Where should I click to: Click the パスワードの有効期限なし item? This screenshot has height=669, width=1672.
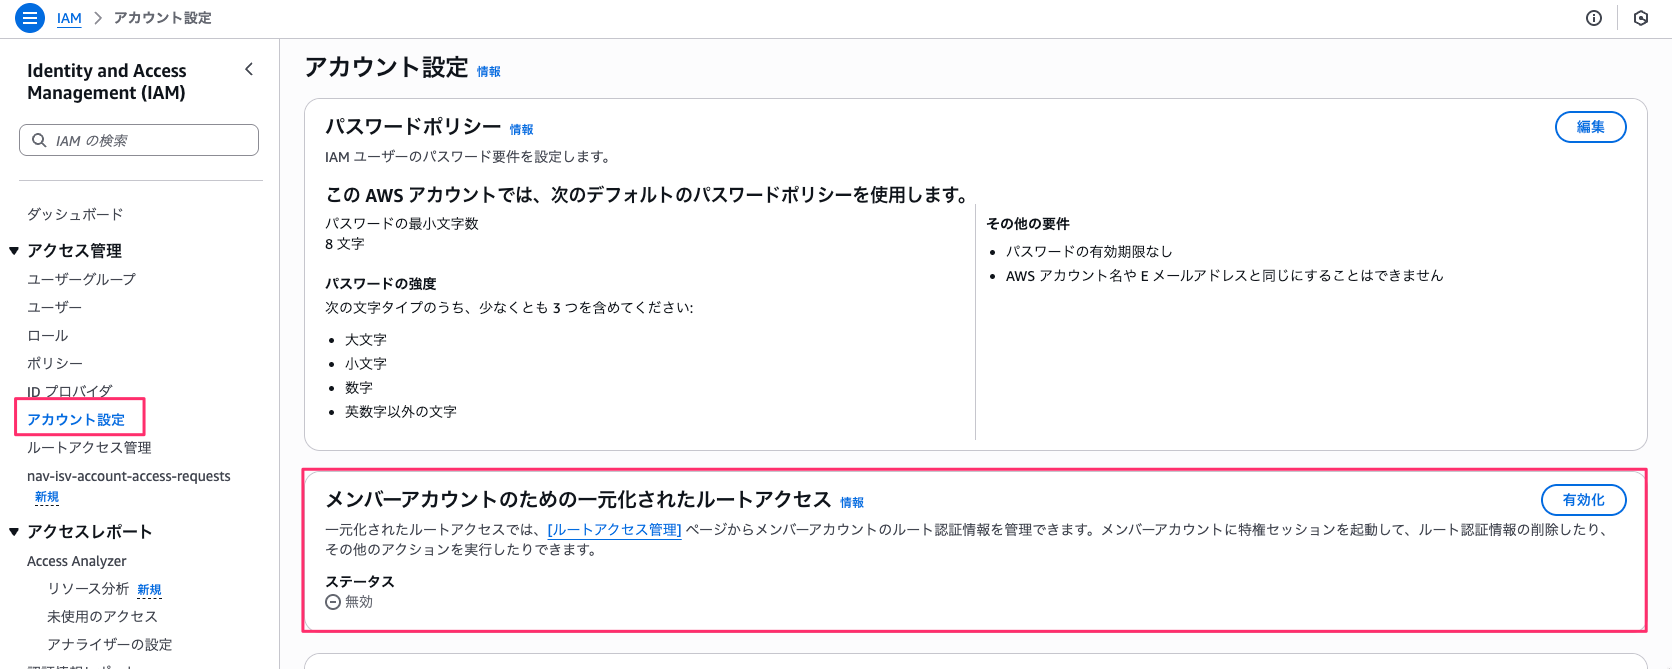(1089, 252)
